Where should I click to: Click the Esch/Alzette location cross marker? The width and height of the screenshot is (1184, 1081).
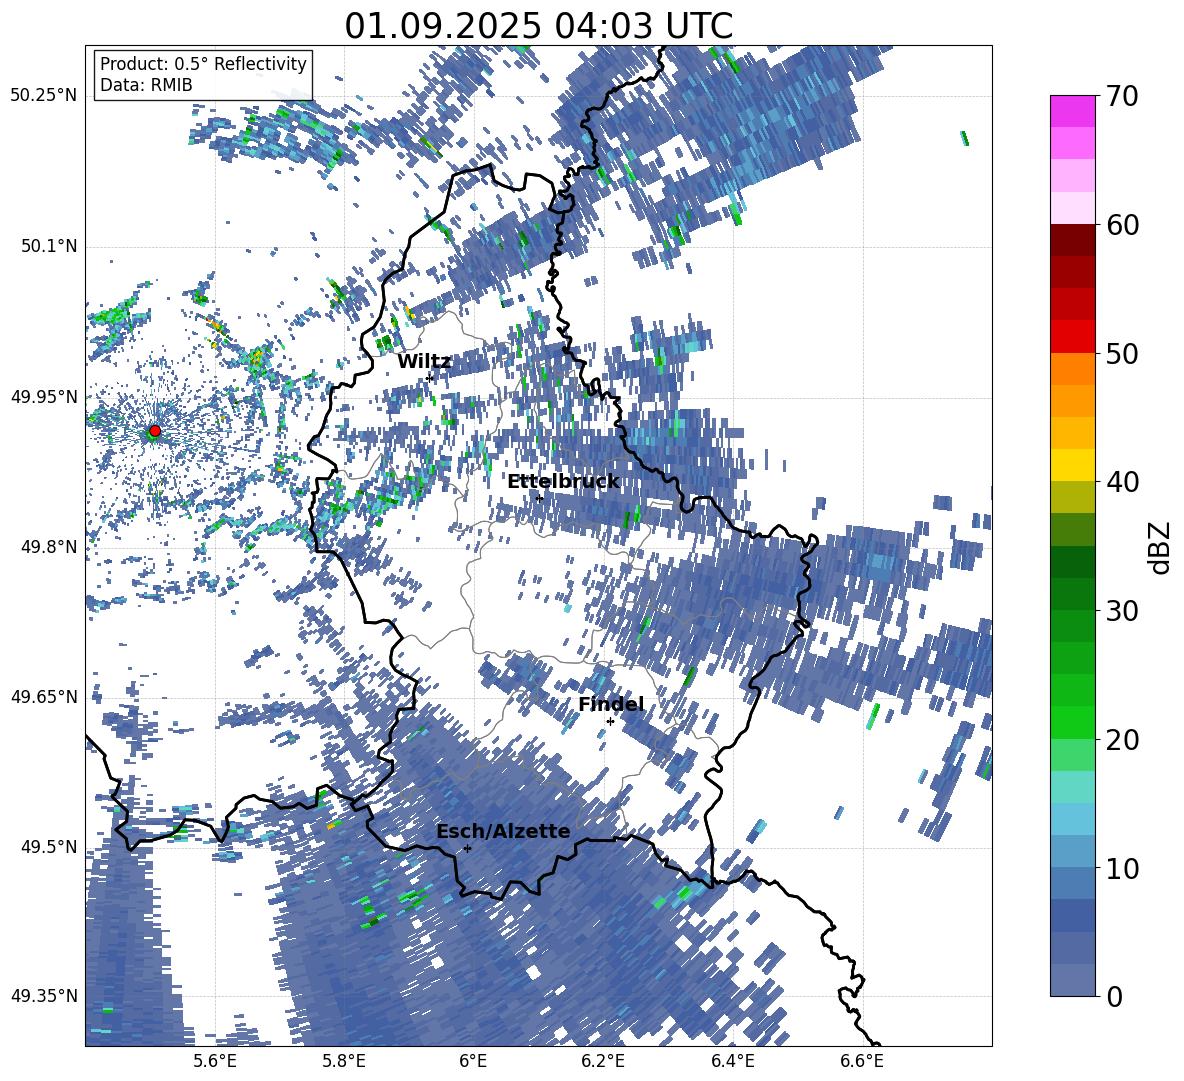pyautogui.click(x=467, y=848)
